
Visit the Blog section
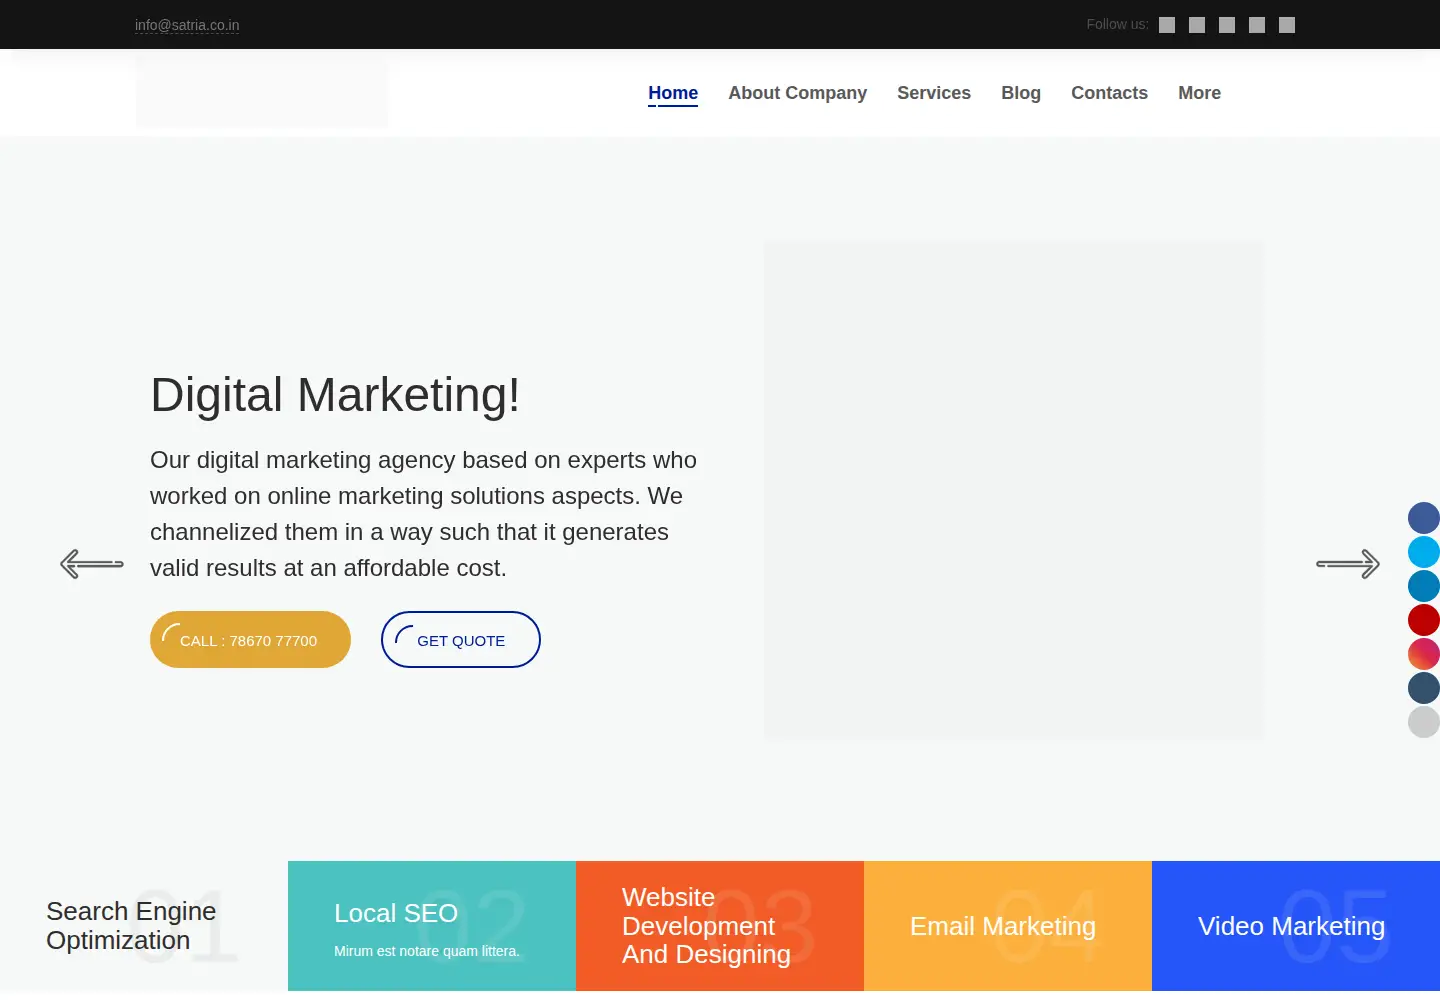click(1021, 93)
